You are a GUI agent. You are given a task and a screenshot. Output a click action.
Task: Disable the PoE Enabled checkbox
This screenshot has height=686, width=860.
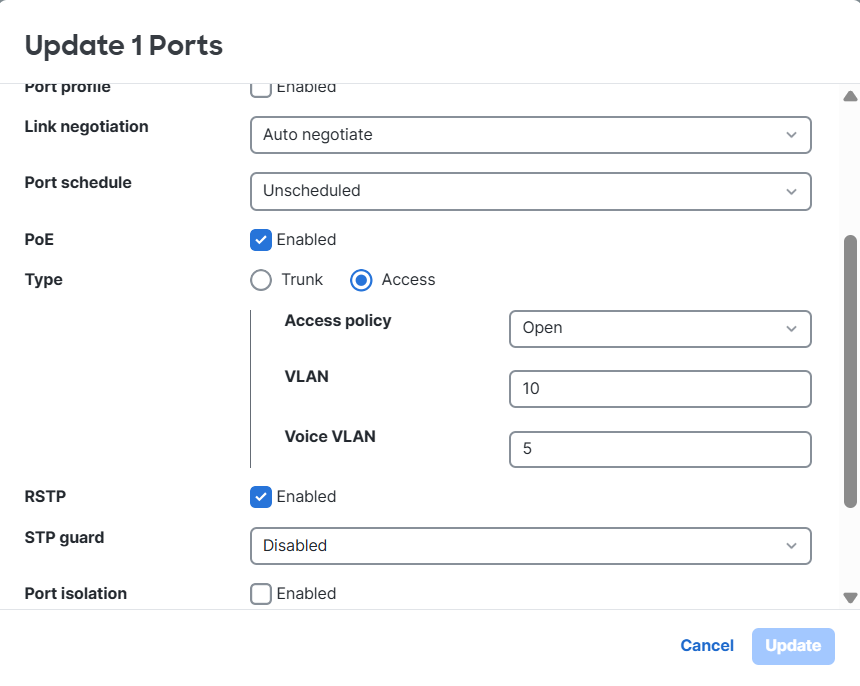pyautogui.click(x=261, y=240)
